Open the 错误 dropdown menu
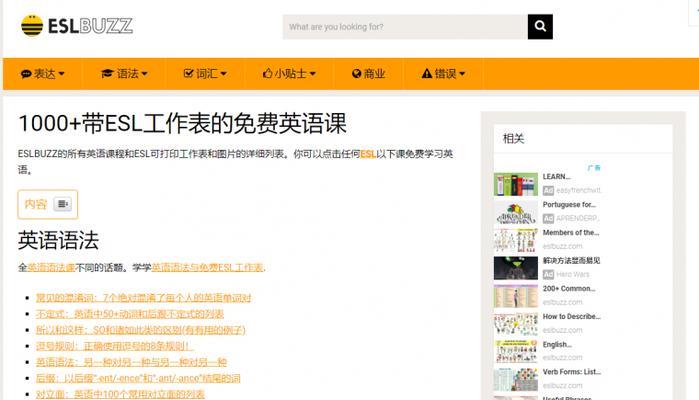This screenshot has width=699, height=400. point(443,74)
